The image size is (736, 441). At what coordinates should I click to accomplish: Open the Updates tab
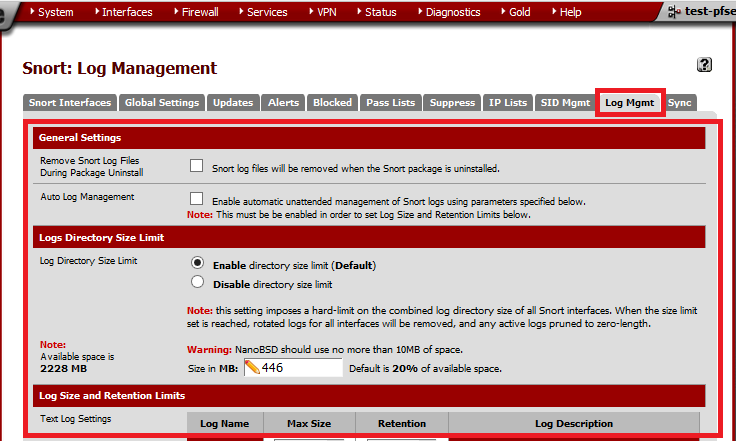(234, 103)
